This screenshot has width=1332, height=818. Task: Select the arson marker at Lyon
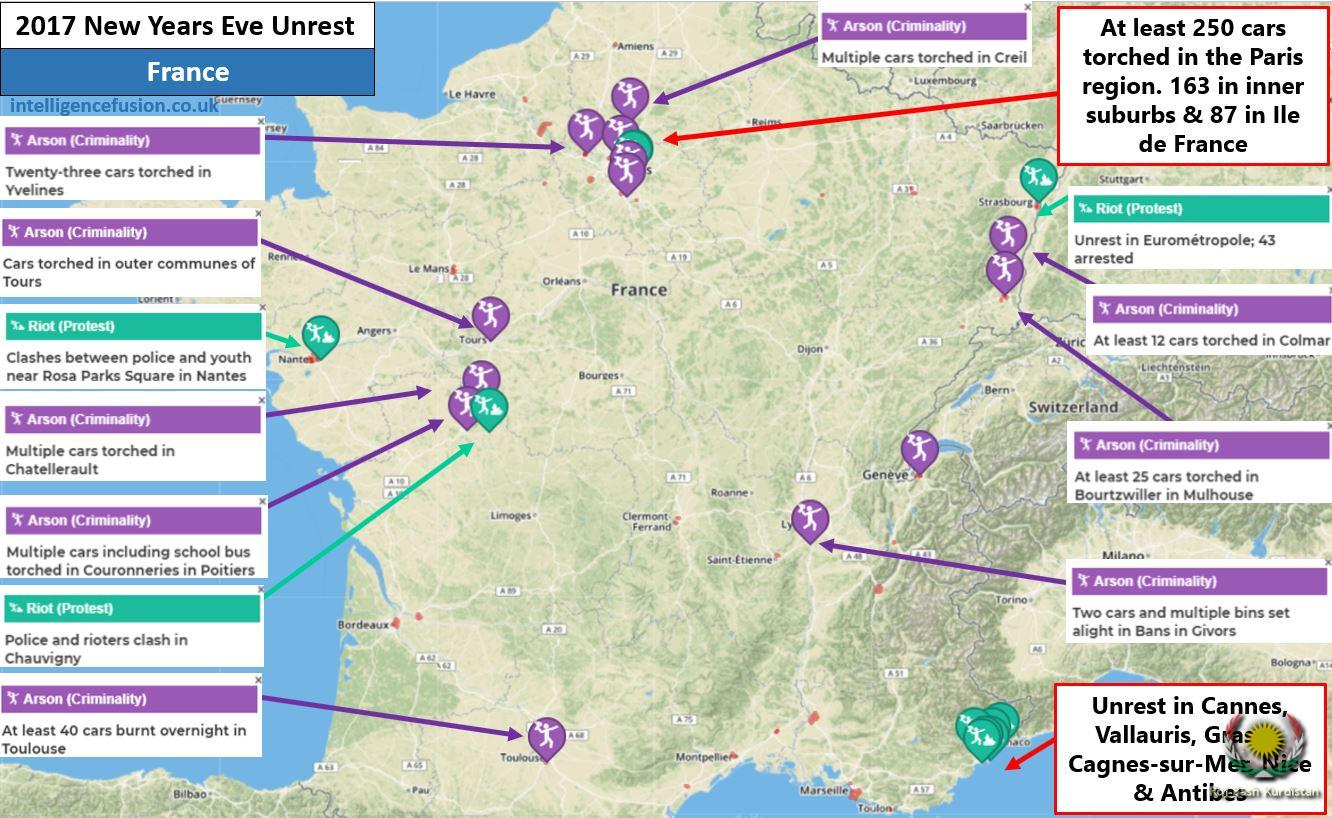809,518
